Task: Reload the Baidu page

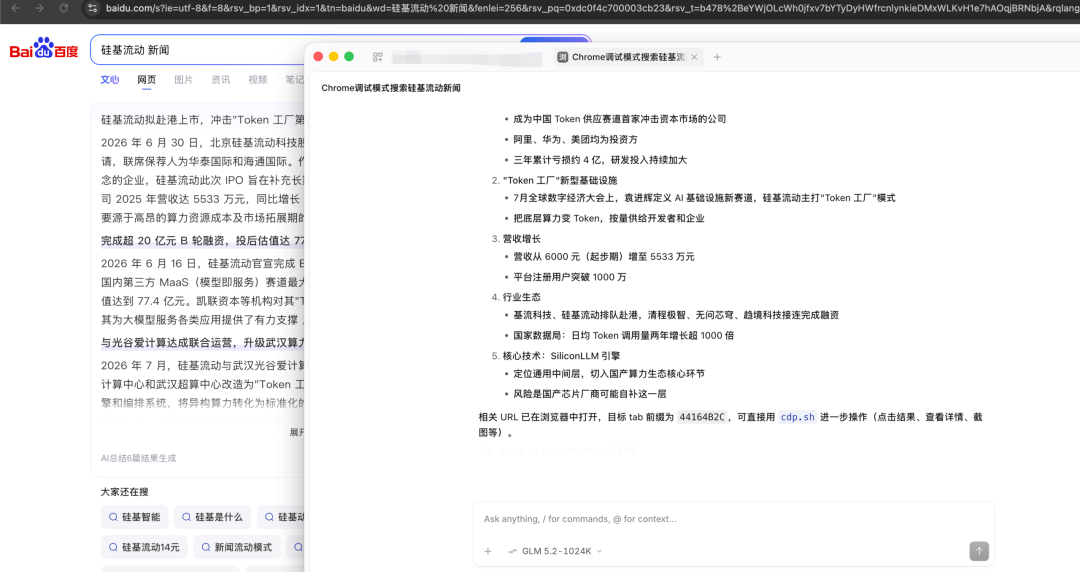Action: (x=63, y=8)
